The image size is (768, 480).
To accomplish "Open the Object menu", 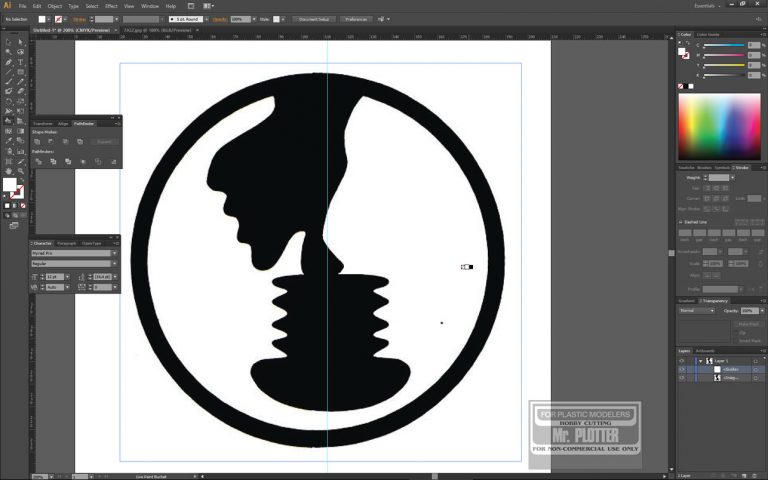I will (x=54, y=6).
